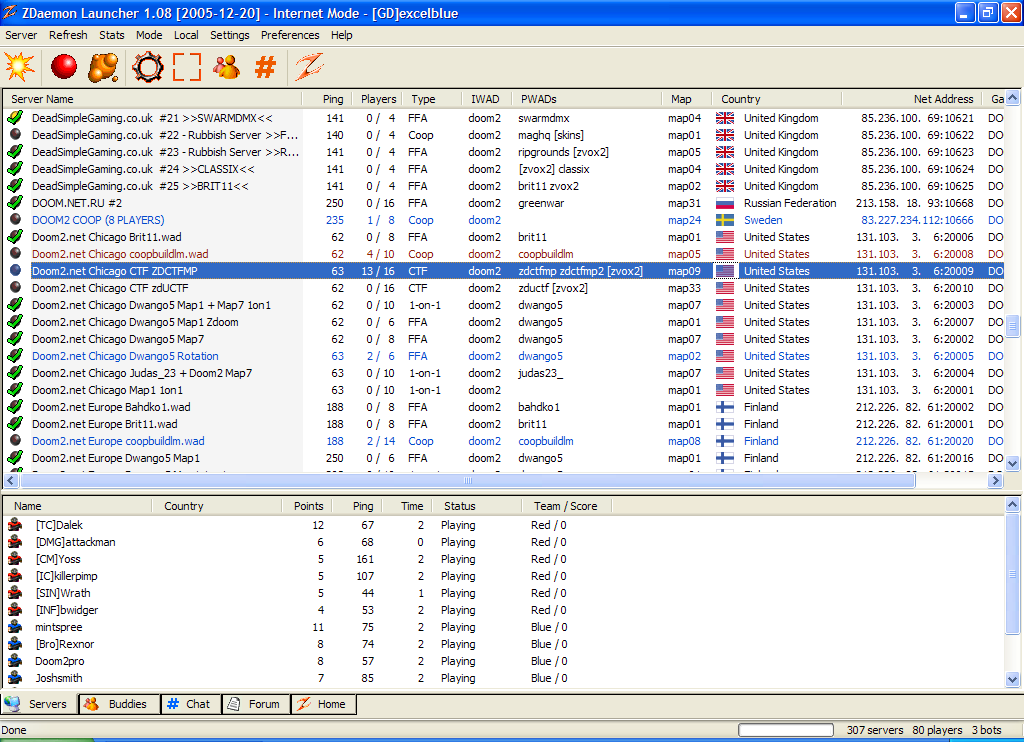Screen dimensions: 1024x742
Task: Sort server list by Country column header
Action: click(776, 99)
